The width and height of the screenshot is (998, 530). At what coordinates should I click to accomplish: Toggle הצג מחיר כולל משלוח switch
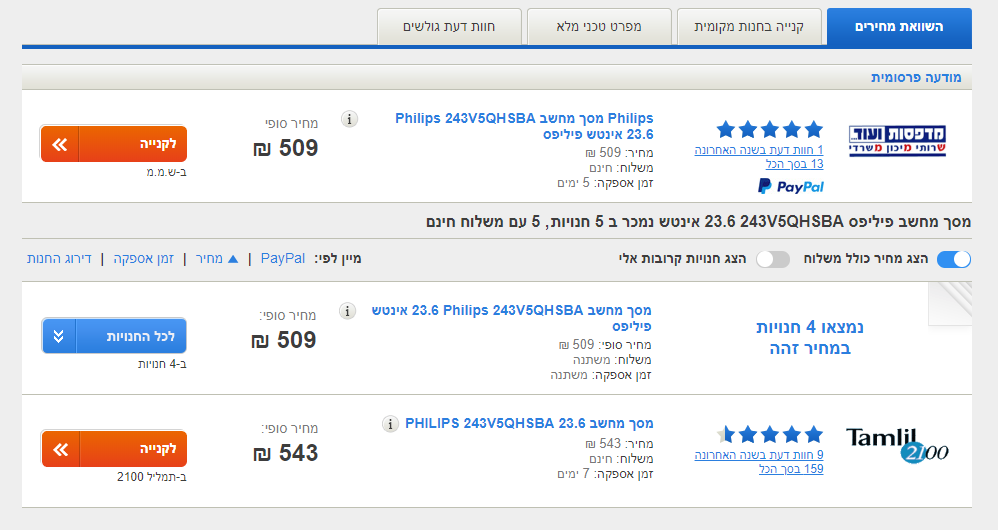(953, 259)
